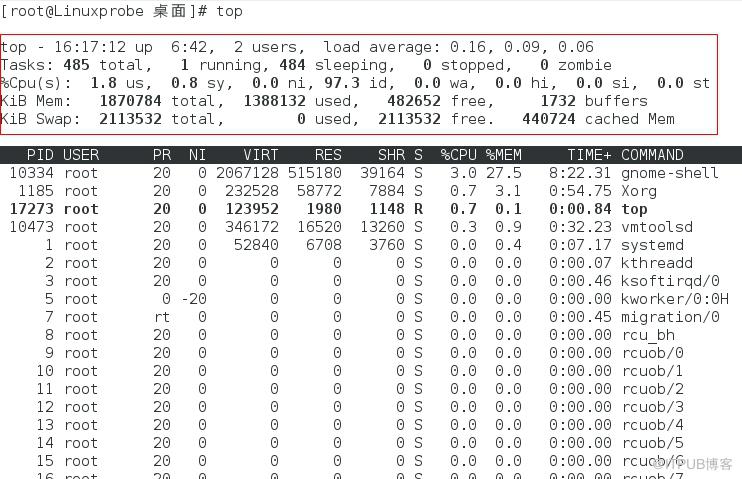Image resolution: width=742 pixels, height=479 pixels.
Task: Click the rcuob/4 command name
Action: pyautogui.click(x=652, y=425)
